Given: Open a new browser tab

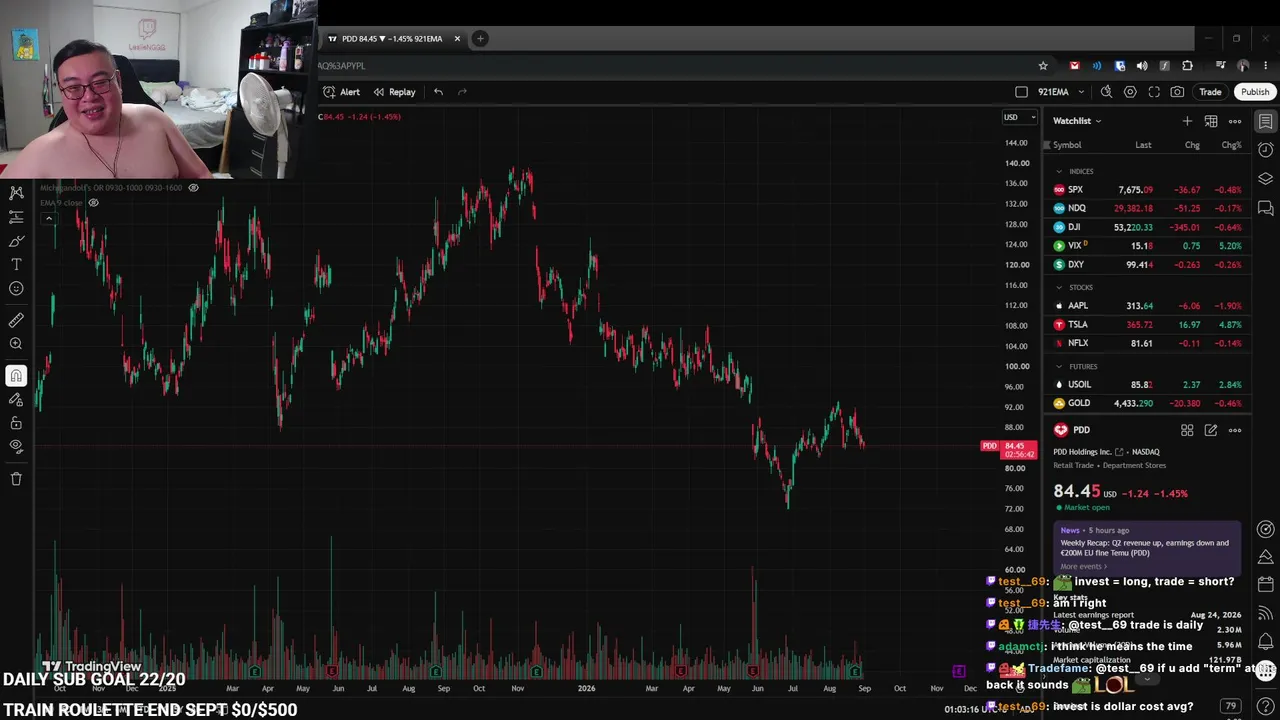Looking at the screenshot, I should 480,39.
